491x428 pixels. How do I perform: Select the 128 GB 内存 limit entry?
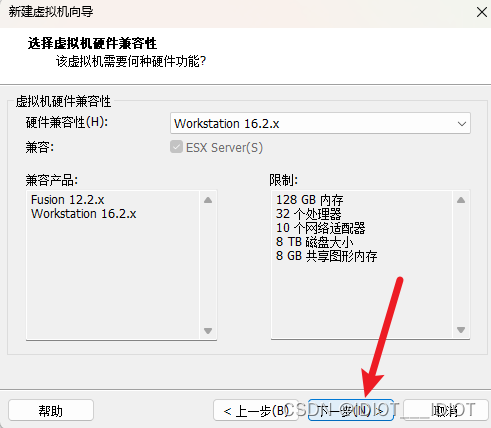(x=309, y=200)
